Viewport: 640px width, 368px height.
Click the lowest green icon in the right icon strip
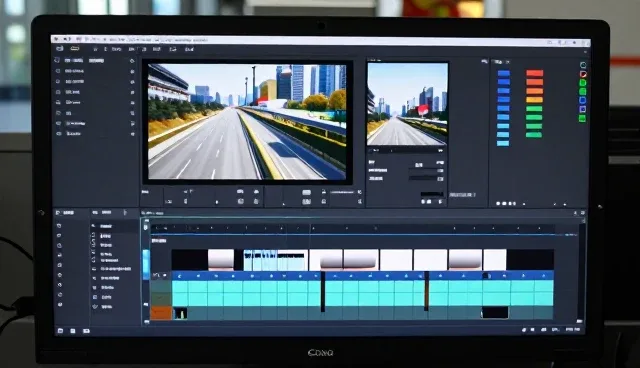(582, 118)
